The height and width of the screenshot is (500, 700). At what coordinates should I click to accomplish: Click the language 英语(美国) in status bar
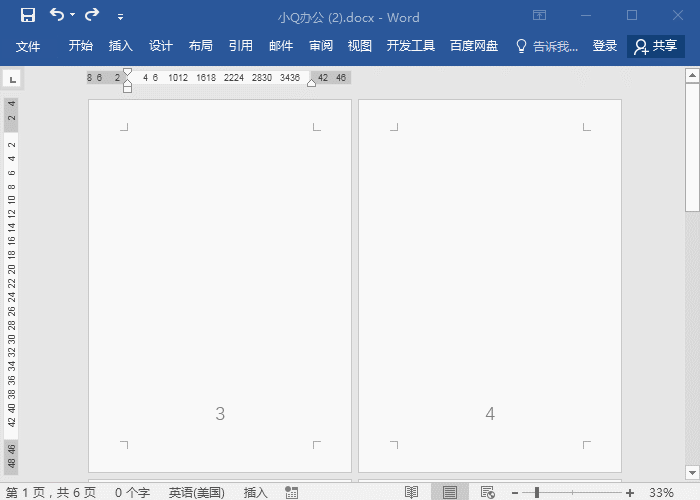coord(196,492)
